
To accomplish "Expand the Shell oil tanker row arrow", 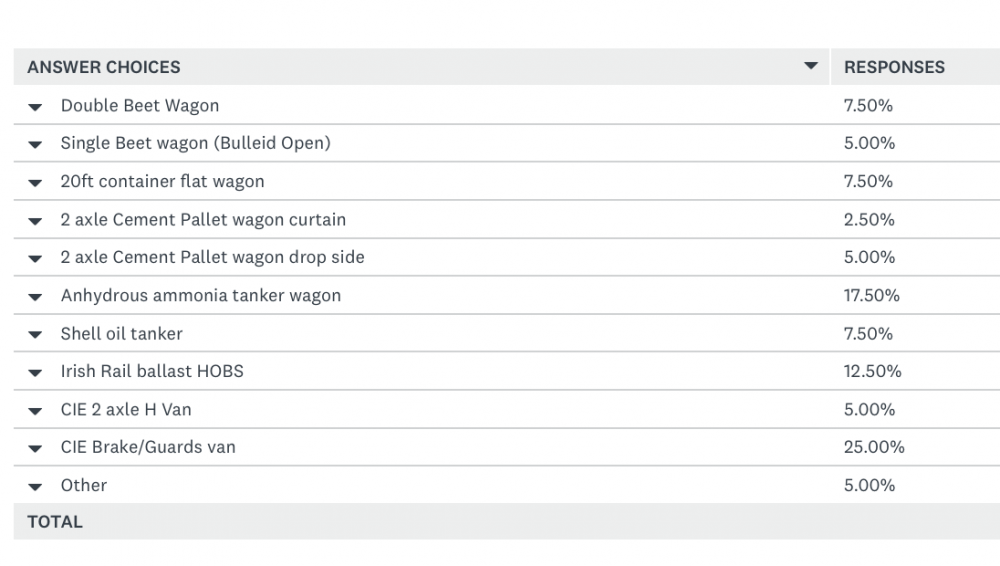I will click(x=36, y=335).
